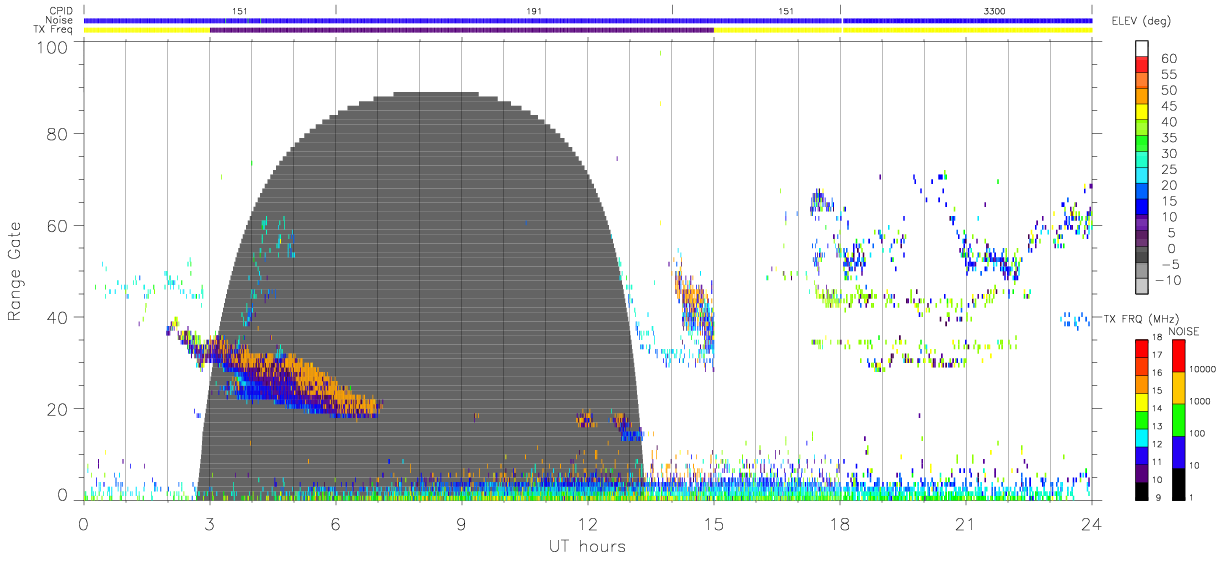Click x-axis tick label "9" on UT hours axis

pos(461,524)
